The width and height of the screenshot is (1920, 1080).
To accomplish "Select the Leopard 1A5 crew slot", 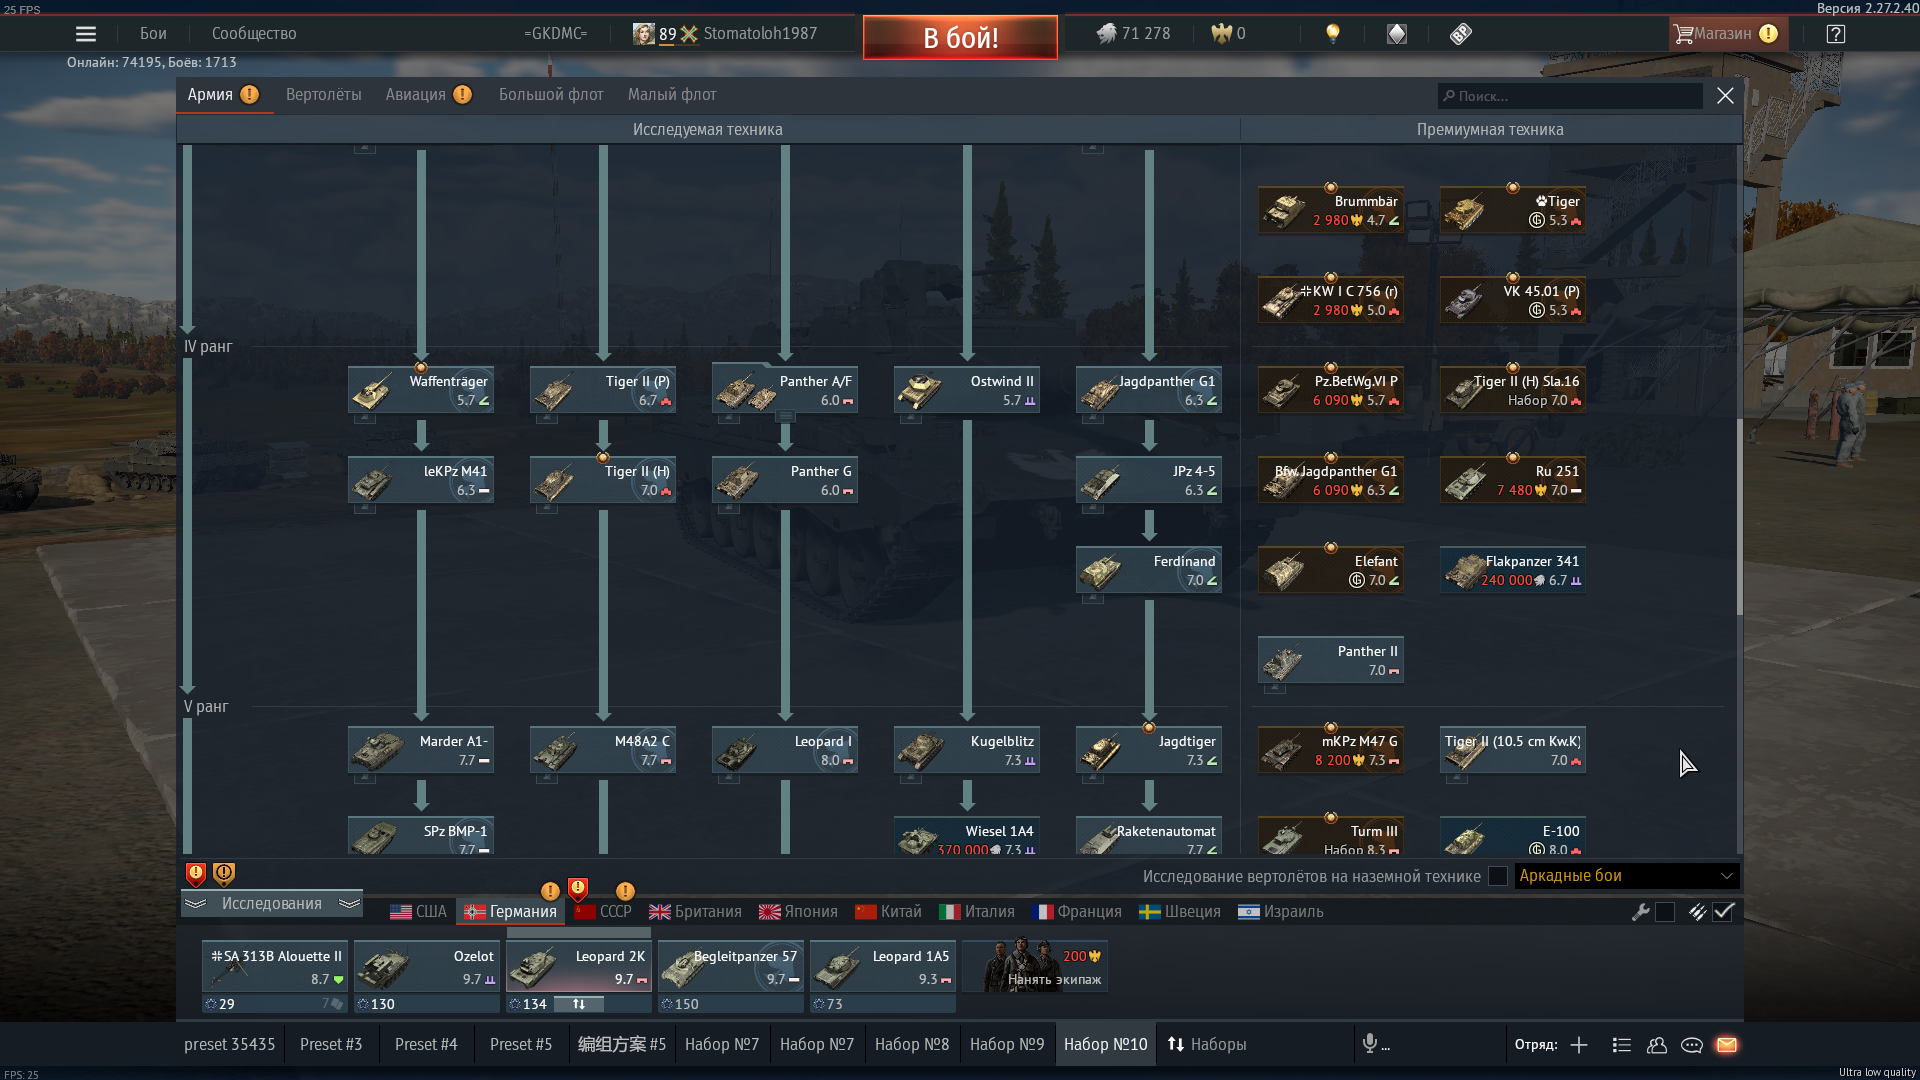I will click(882, 966).
